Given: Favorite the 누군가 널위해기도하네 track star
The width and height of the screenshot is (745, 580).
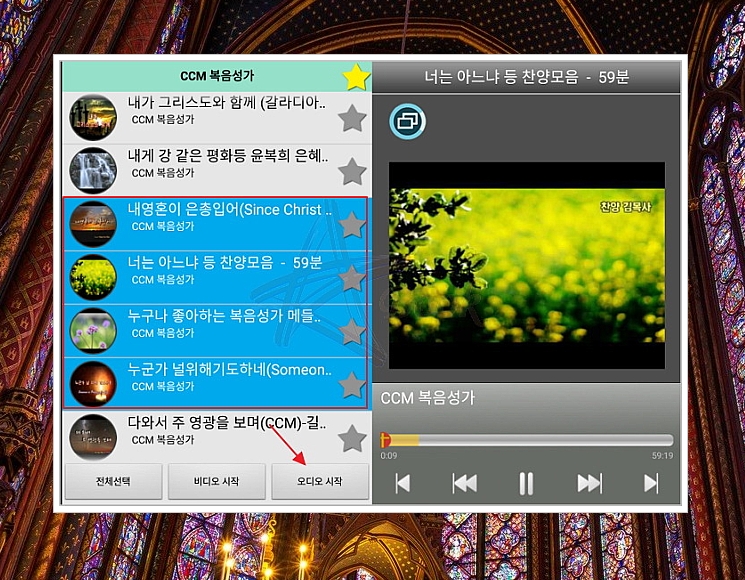Looking at the screenshot, I should (352, 385).
